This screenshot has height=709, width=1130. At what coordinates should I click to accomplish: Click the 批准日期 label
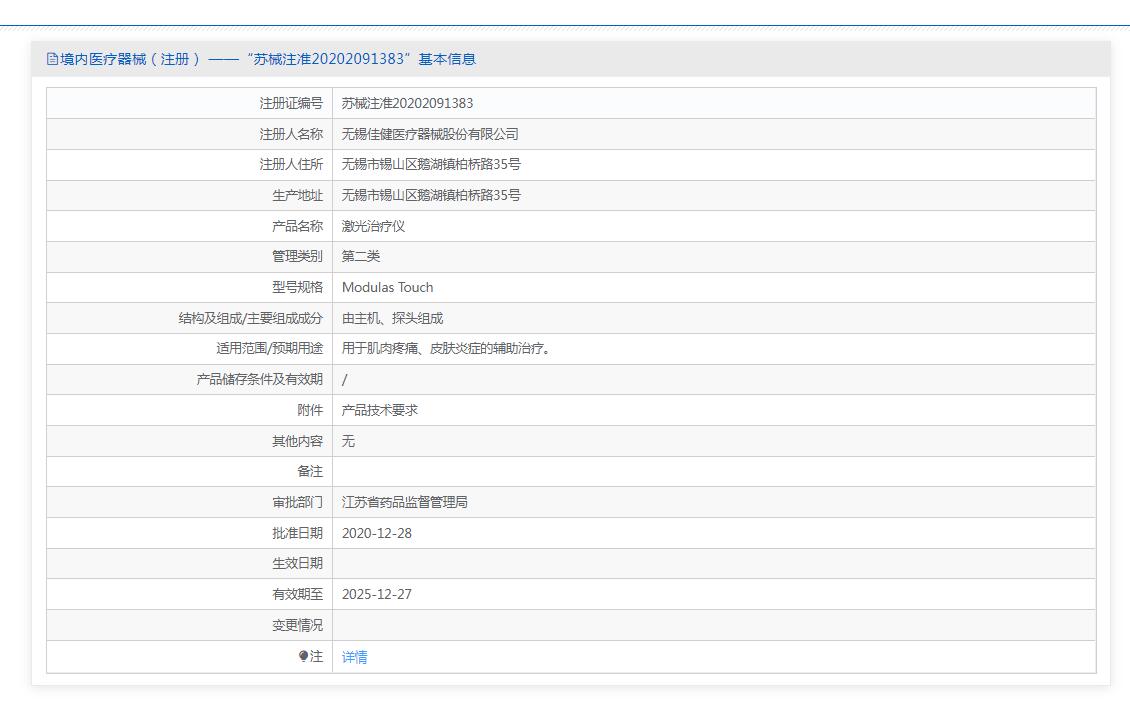[x=298, y=533]
